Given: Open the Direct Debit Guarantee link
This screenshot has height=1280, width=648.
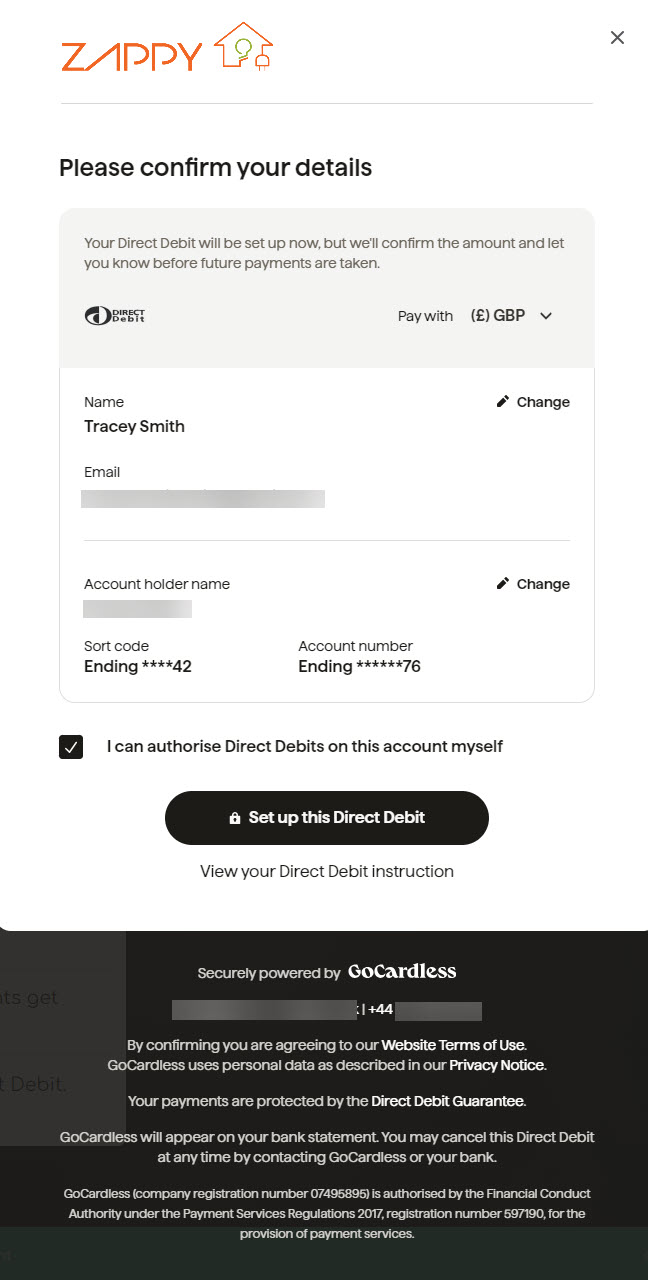Looking at the screenshot, I should click(447, 1101).
